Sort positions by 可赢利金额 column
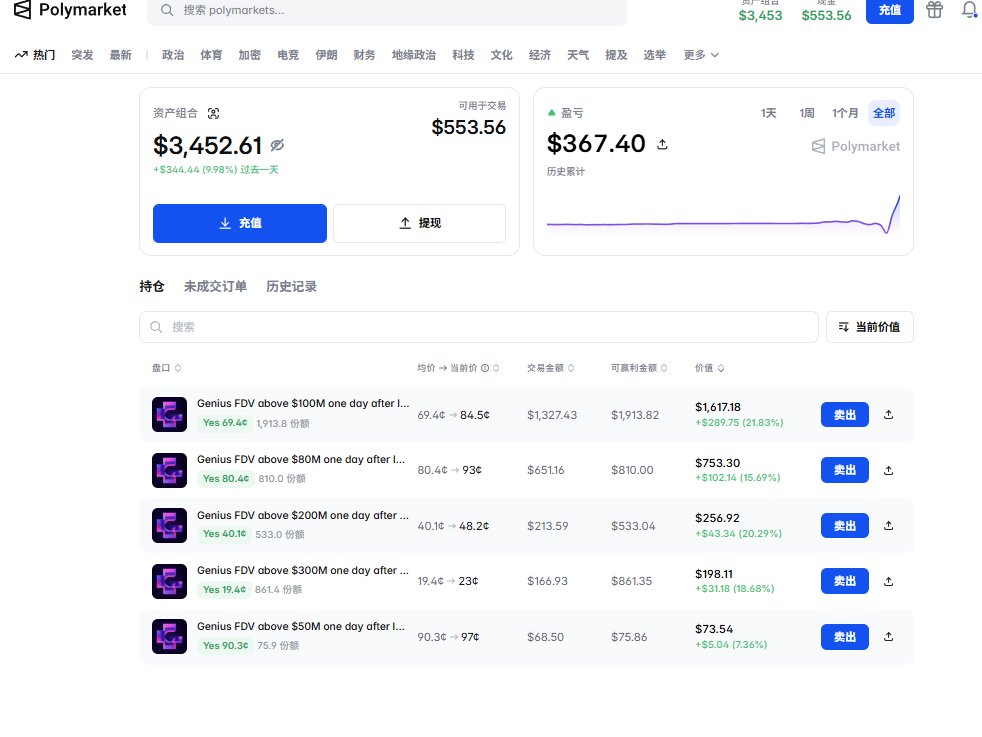 point(639,368)
